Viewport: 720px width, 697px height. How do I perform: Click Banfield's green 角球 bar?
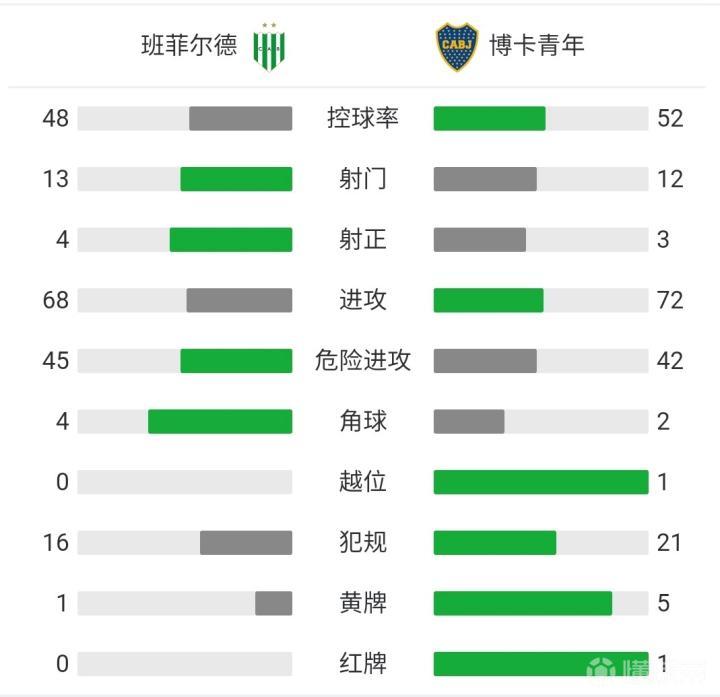pos(220,422)
